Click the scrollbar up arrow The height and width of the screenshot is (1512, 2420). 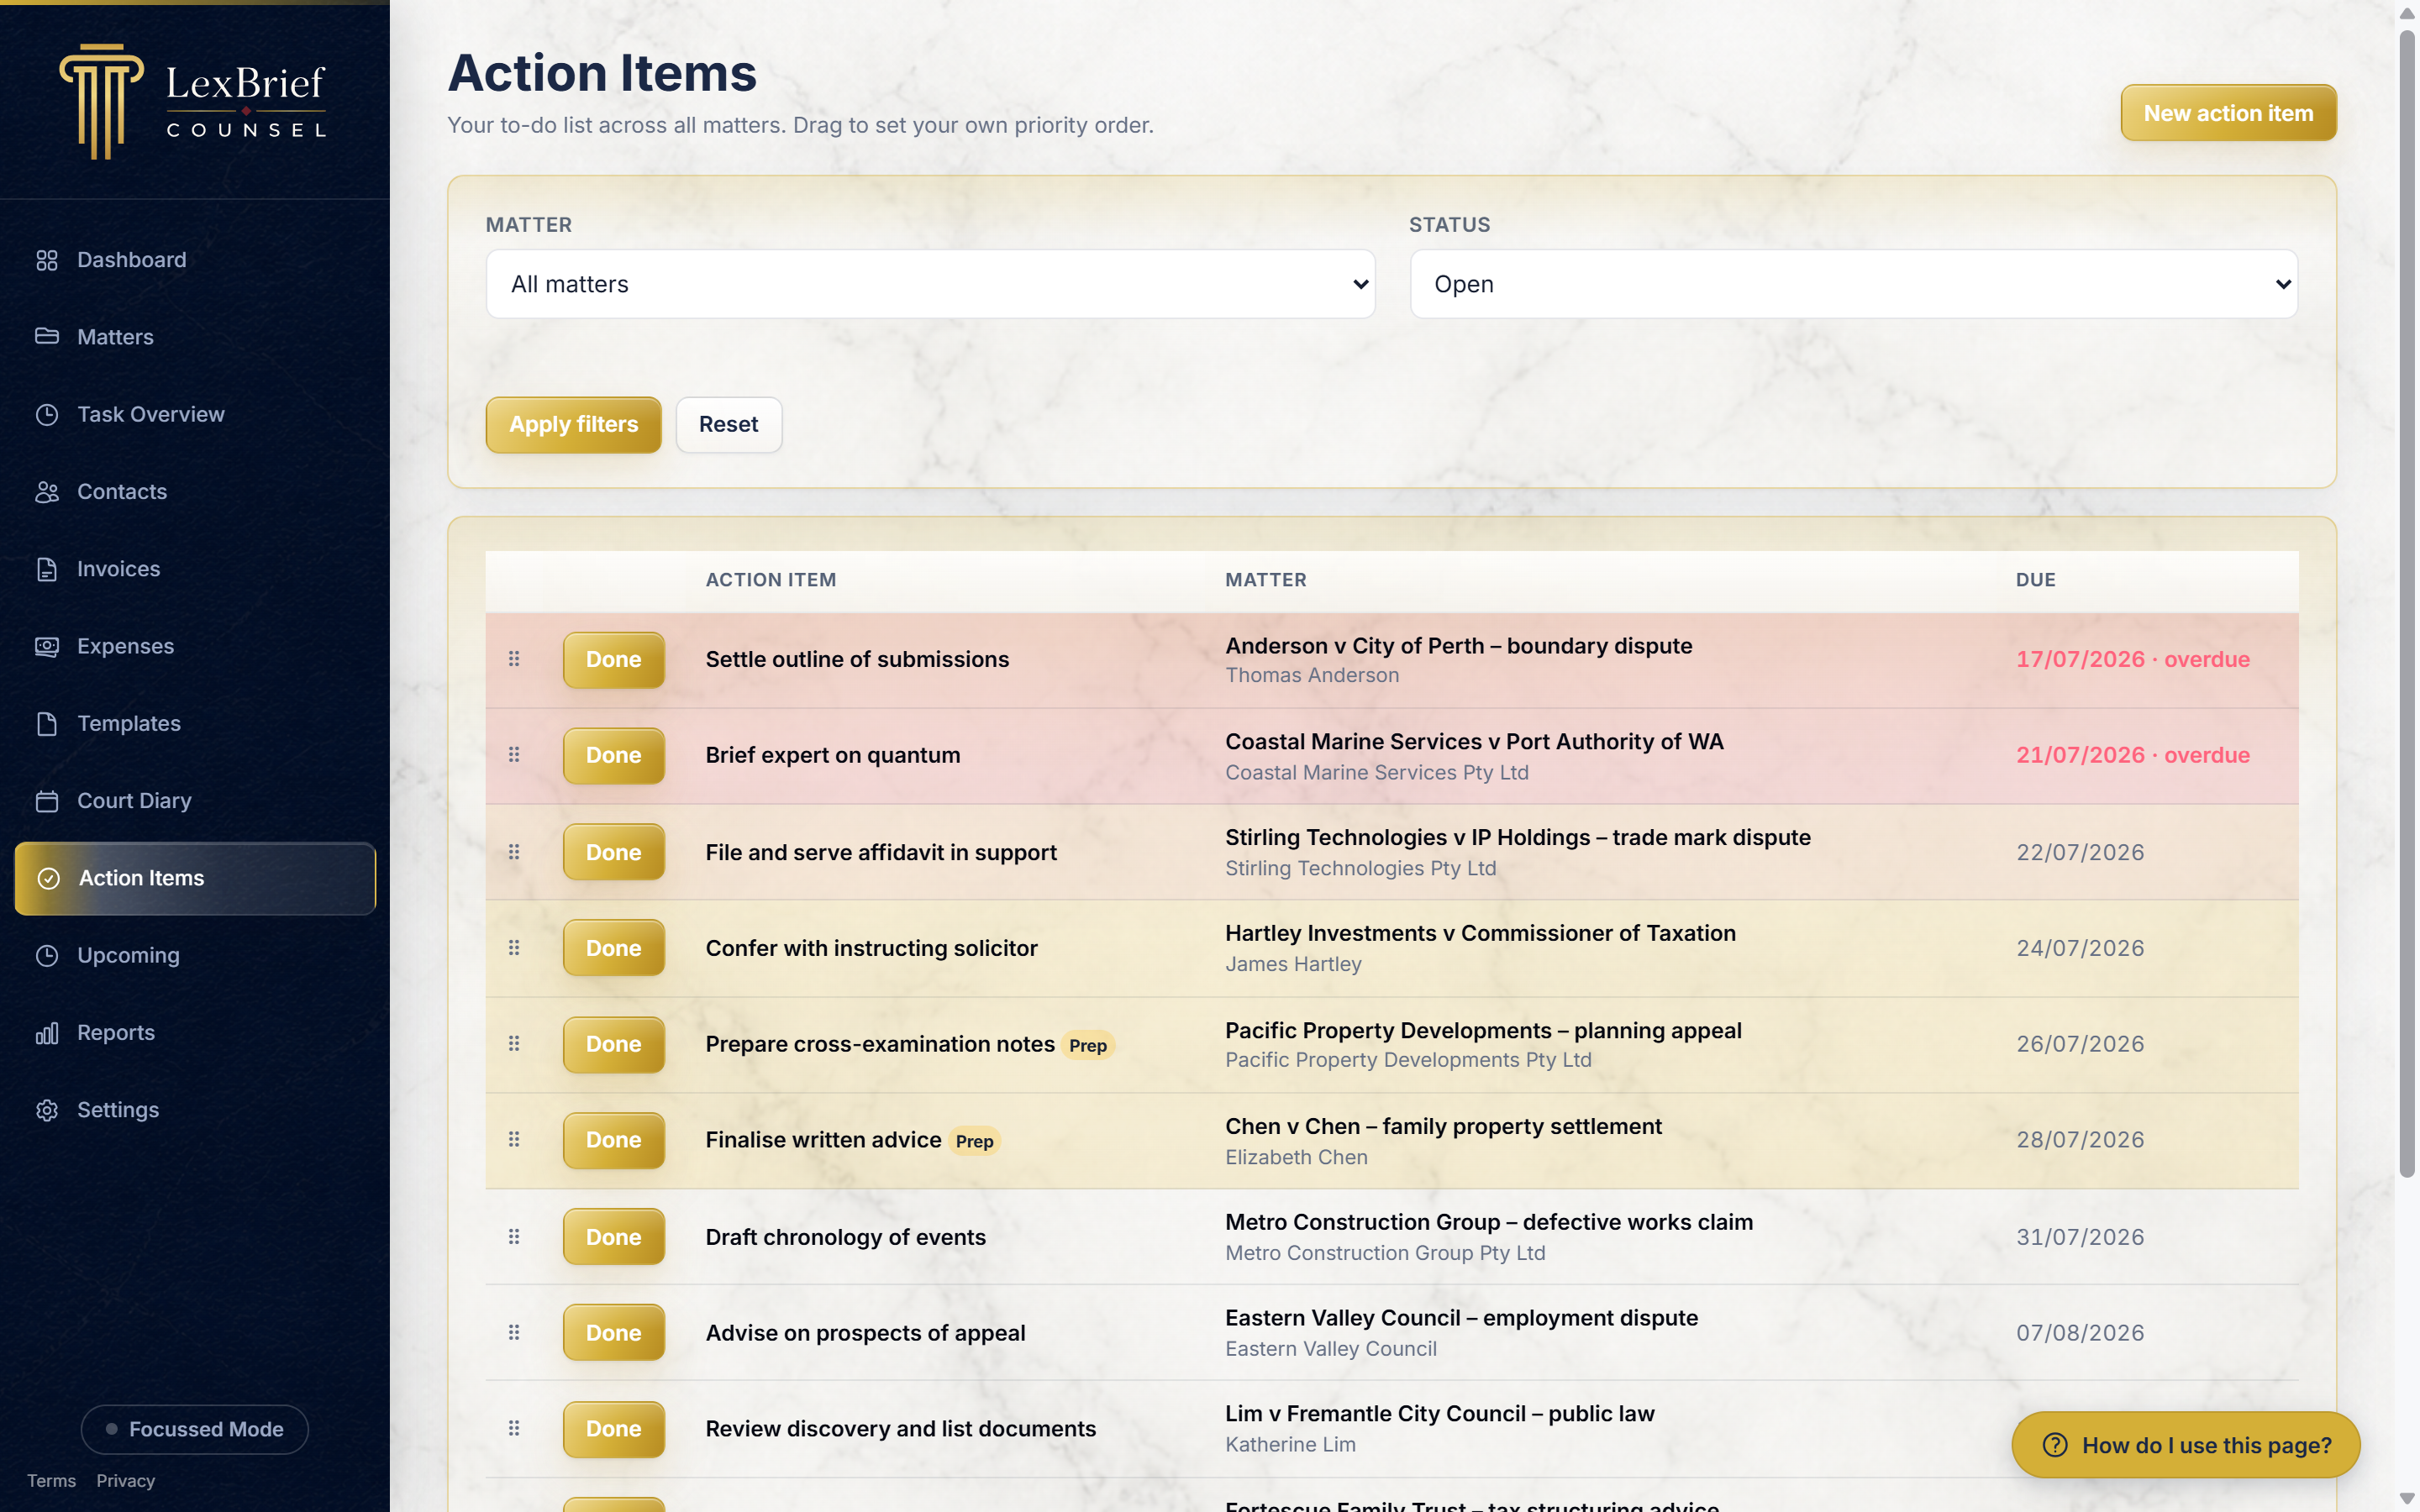pyautogui.click(x=2408, y=13)
